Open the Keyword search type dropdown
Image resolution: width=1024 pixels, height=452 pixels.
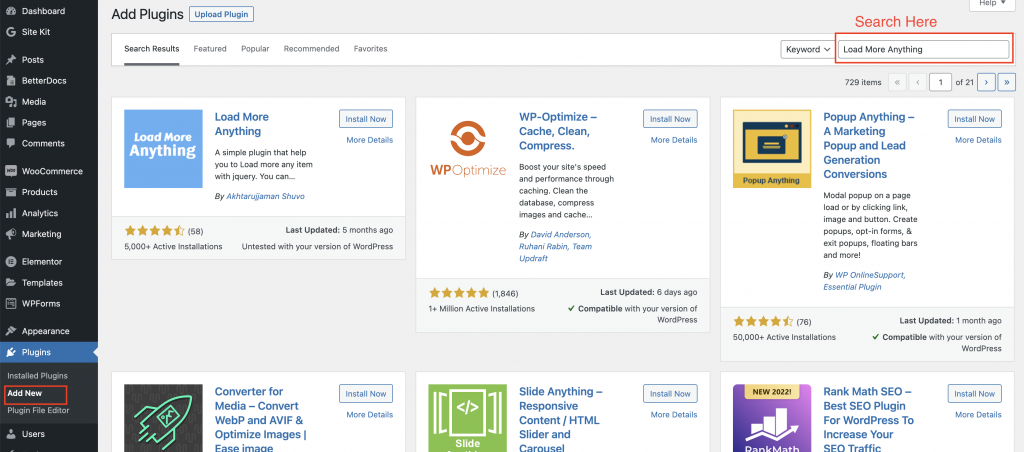pos(808,50)
